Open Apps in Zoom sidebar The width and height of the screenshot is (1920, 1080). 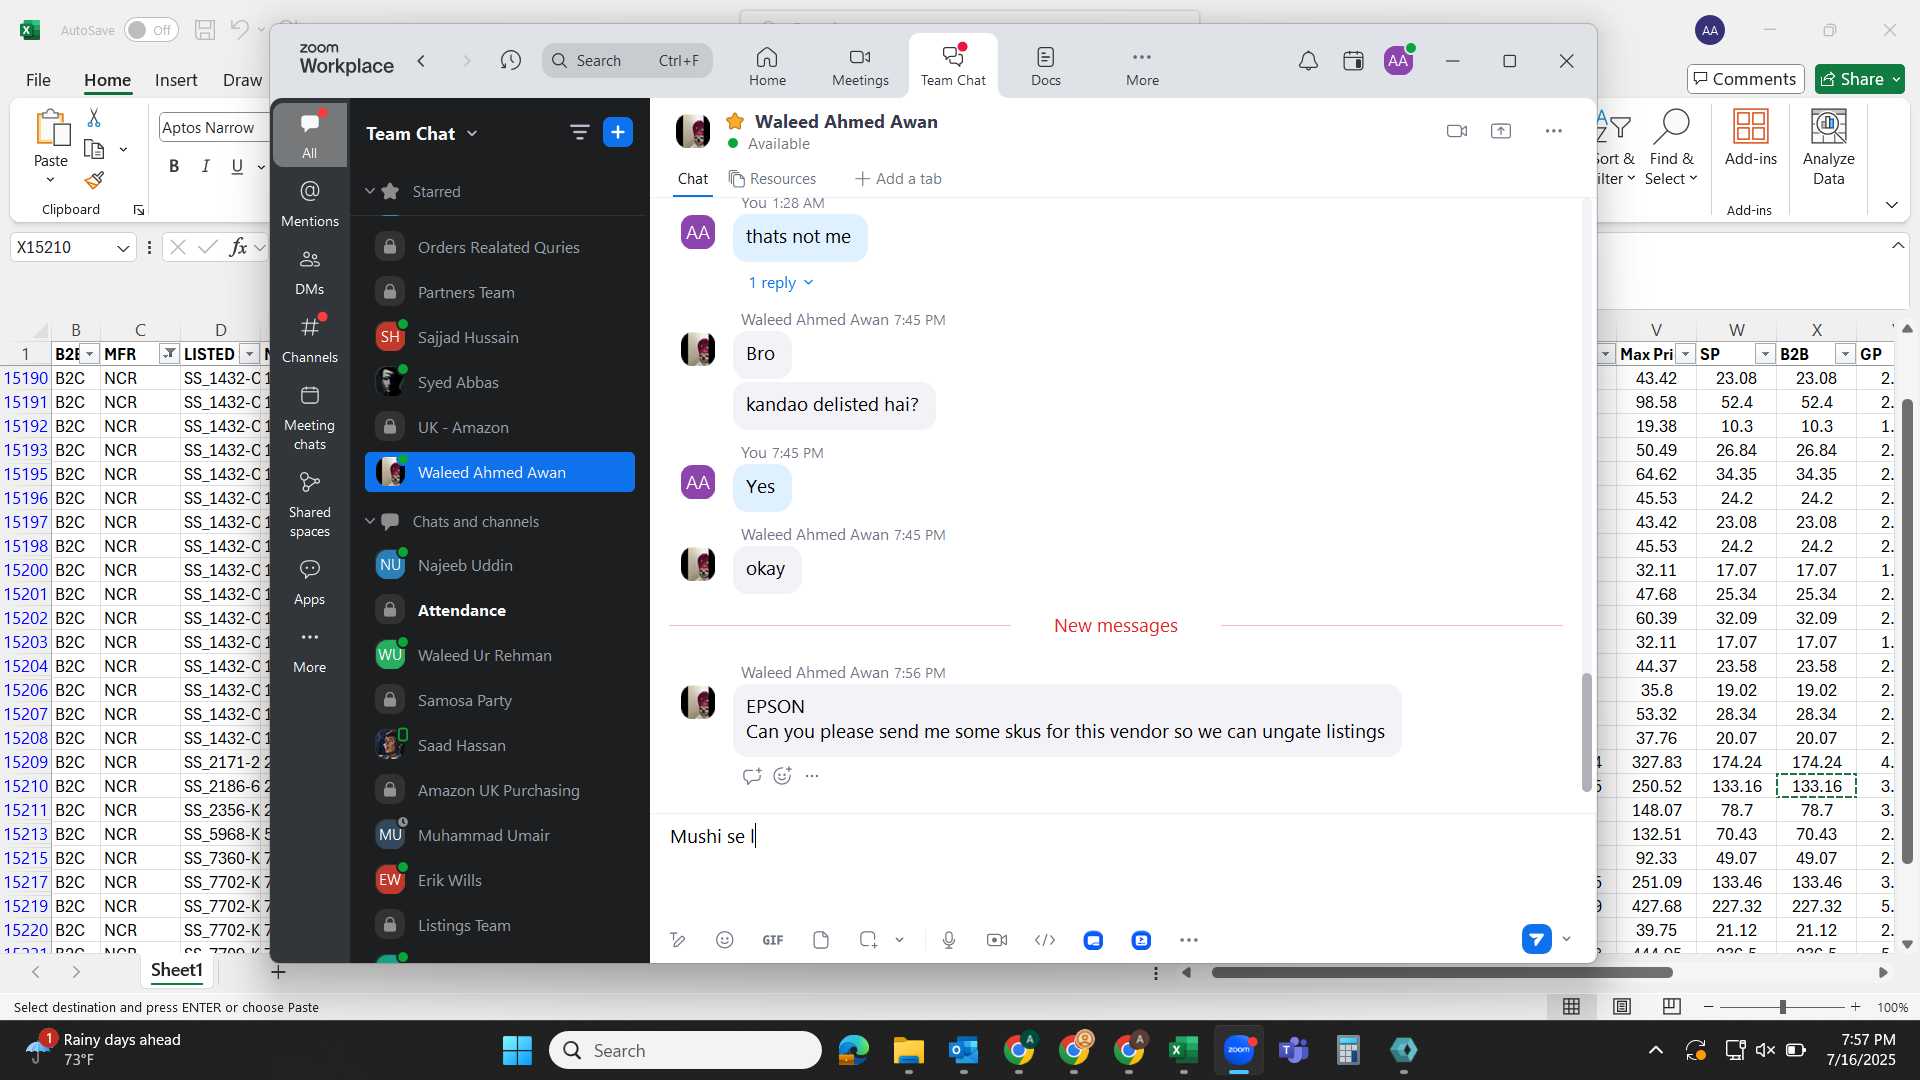pos(310,582)
